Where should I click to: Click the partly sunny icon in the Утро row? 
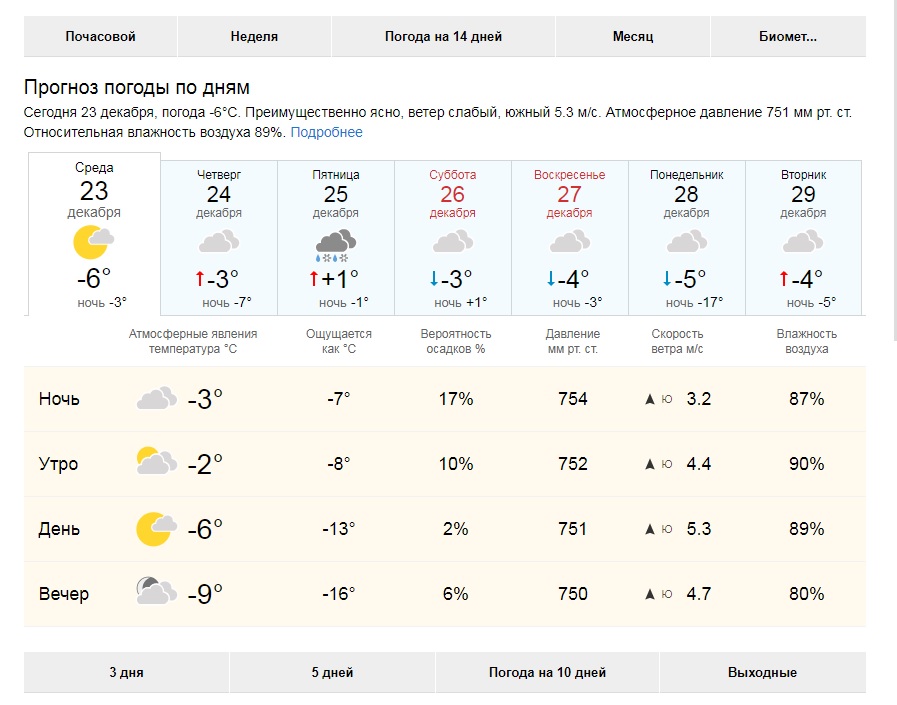157,461
